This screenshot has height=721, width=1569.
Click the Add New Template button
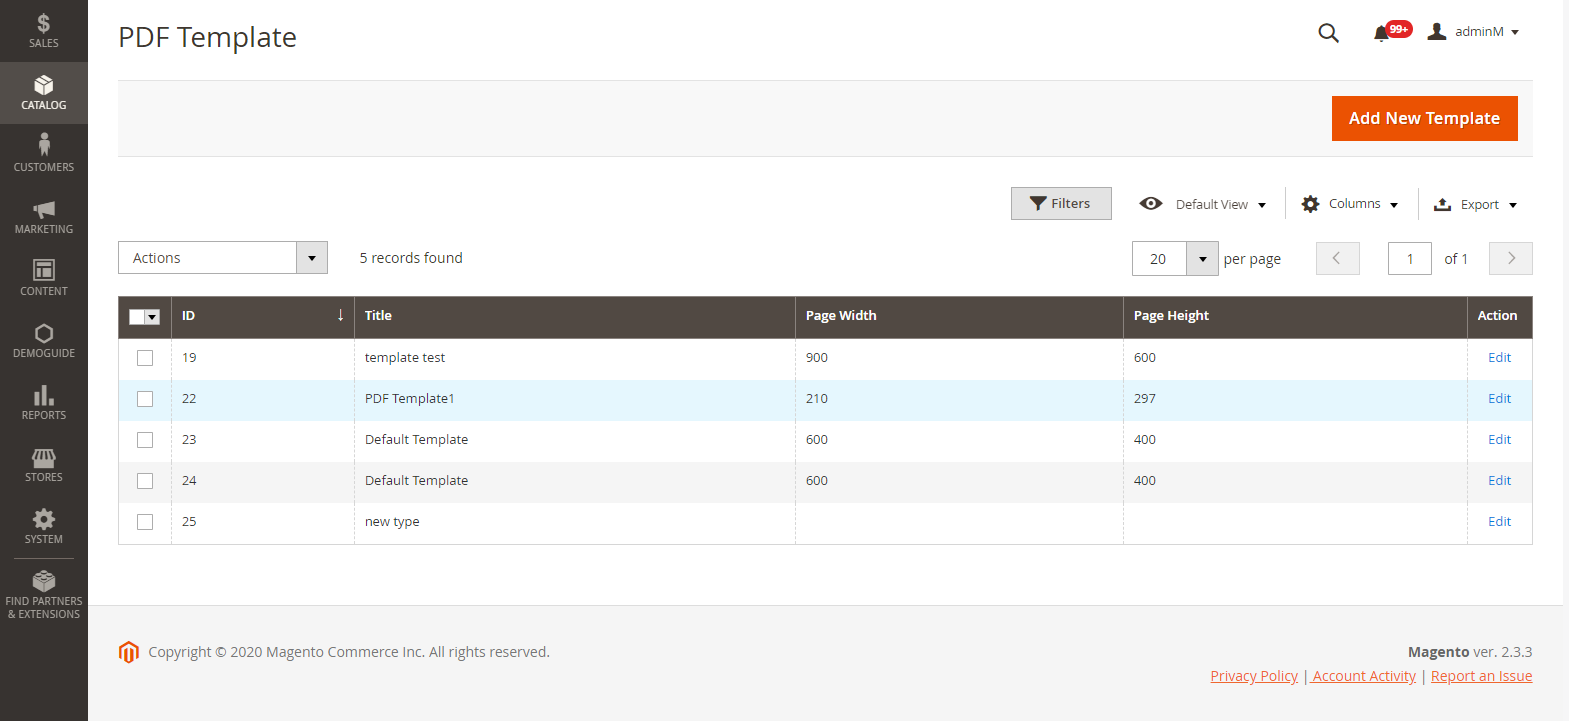pos(1424,118)
